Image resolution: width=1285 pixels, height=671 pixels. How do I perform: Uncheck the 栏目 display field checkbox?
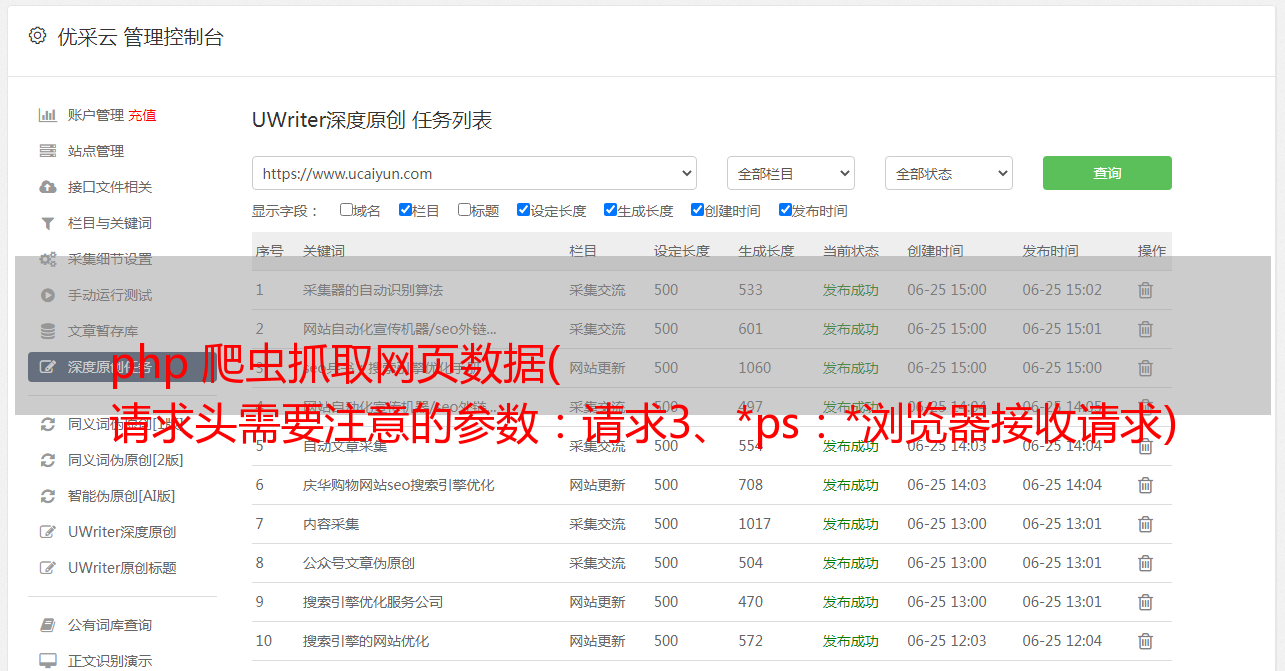405,210
